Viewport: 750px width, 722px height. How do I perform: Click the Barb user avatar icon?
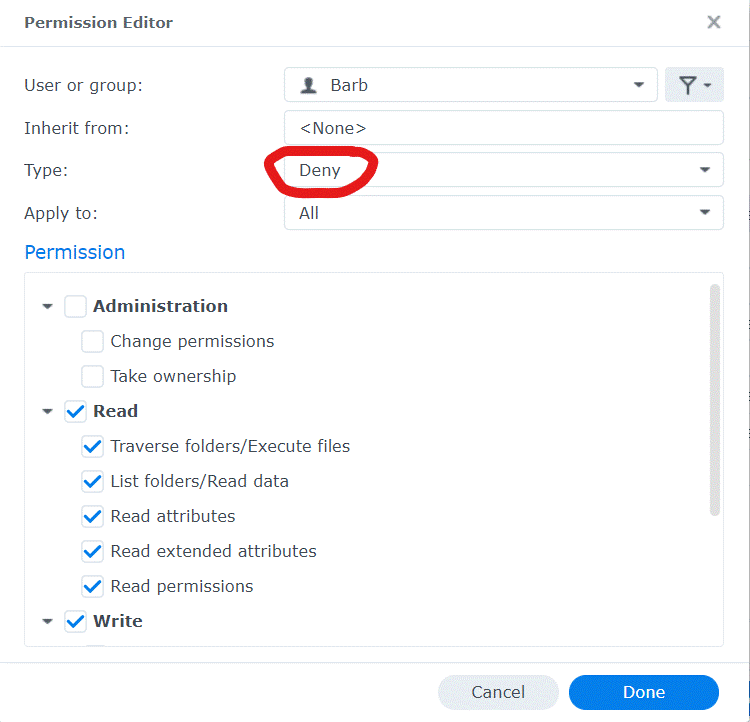click(309, 85)
